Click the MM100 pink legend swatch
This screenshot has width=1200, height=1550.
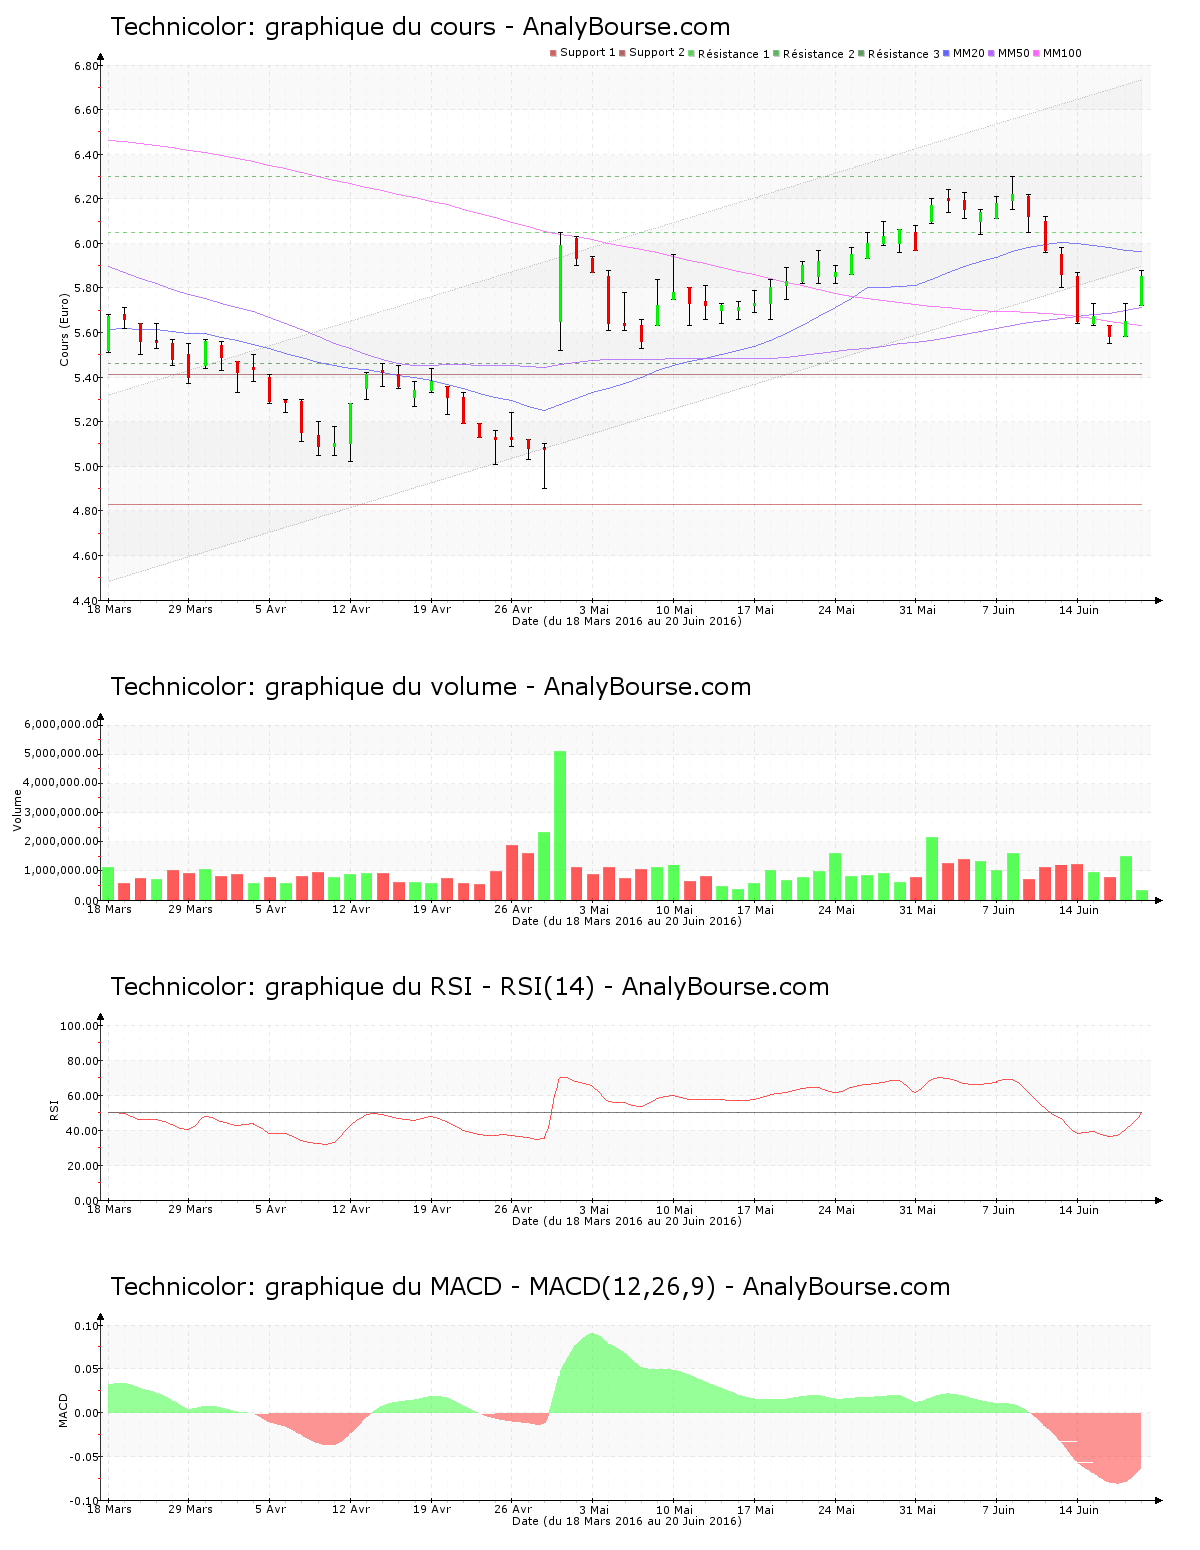click(x=1037, y=53)
